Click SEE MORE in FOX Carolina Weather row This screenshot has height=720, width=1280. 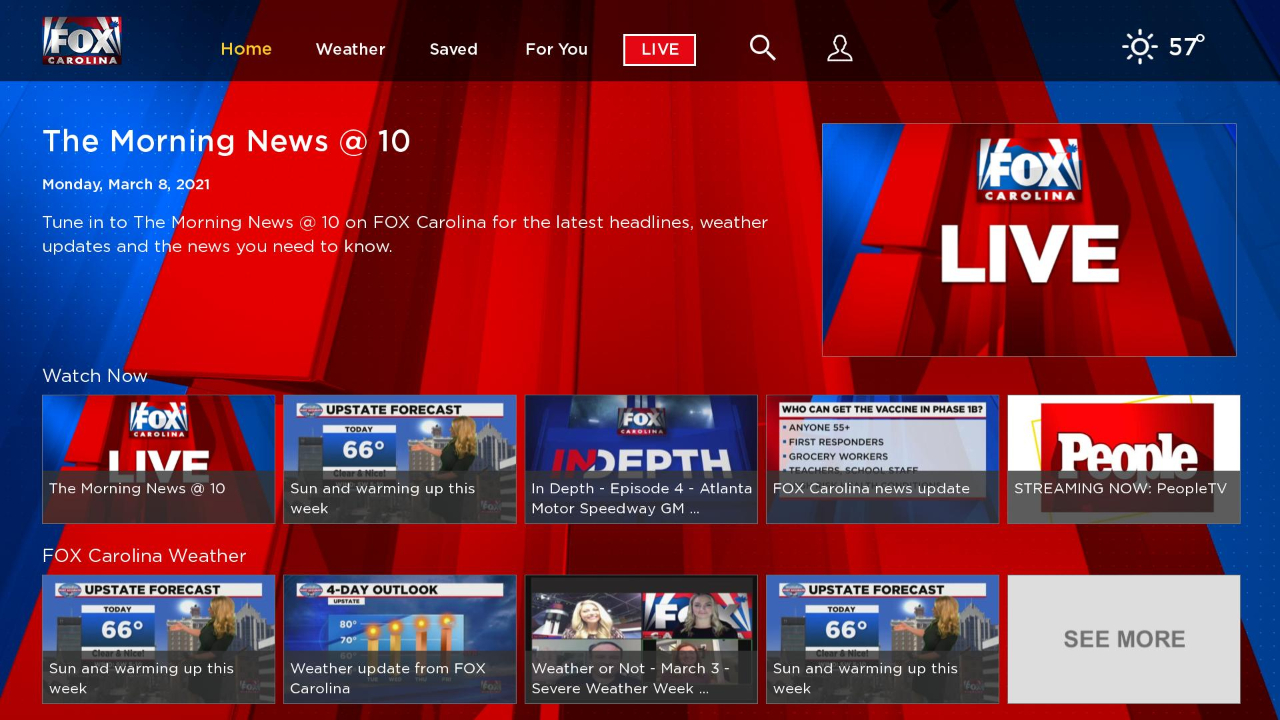pos(1123,638)
